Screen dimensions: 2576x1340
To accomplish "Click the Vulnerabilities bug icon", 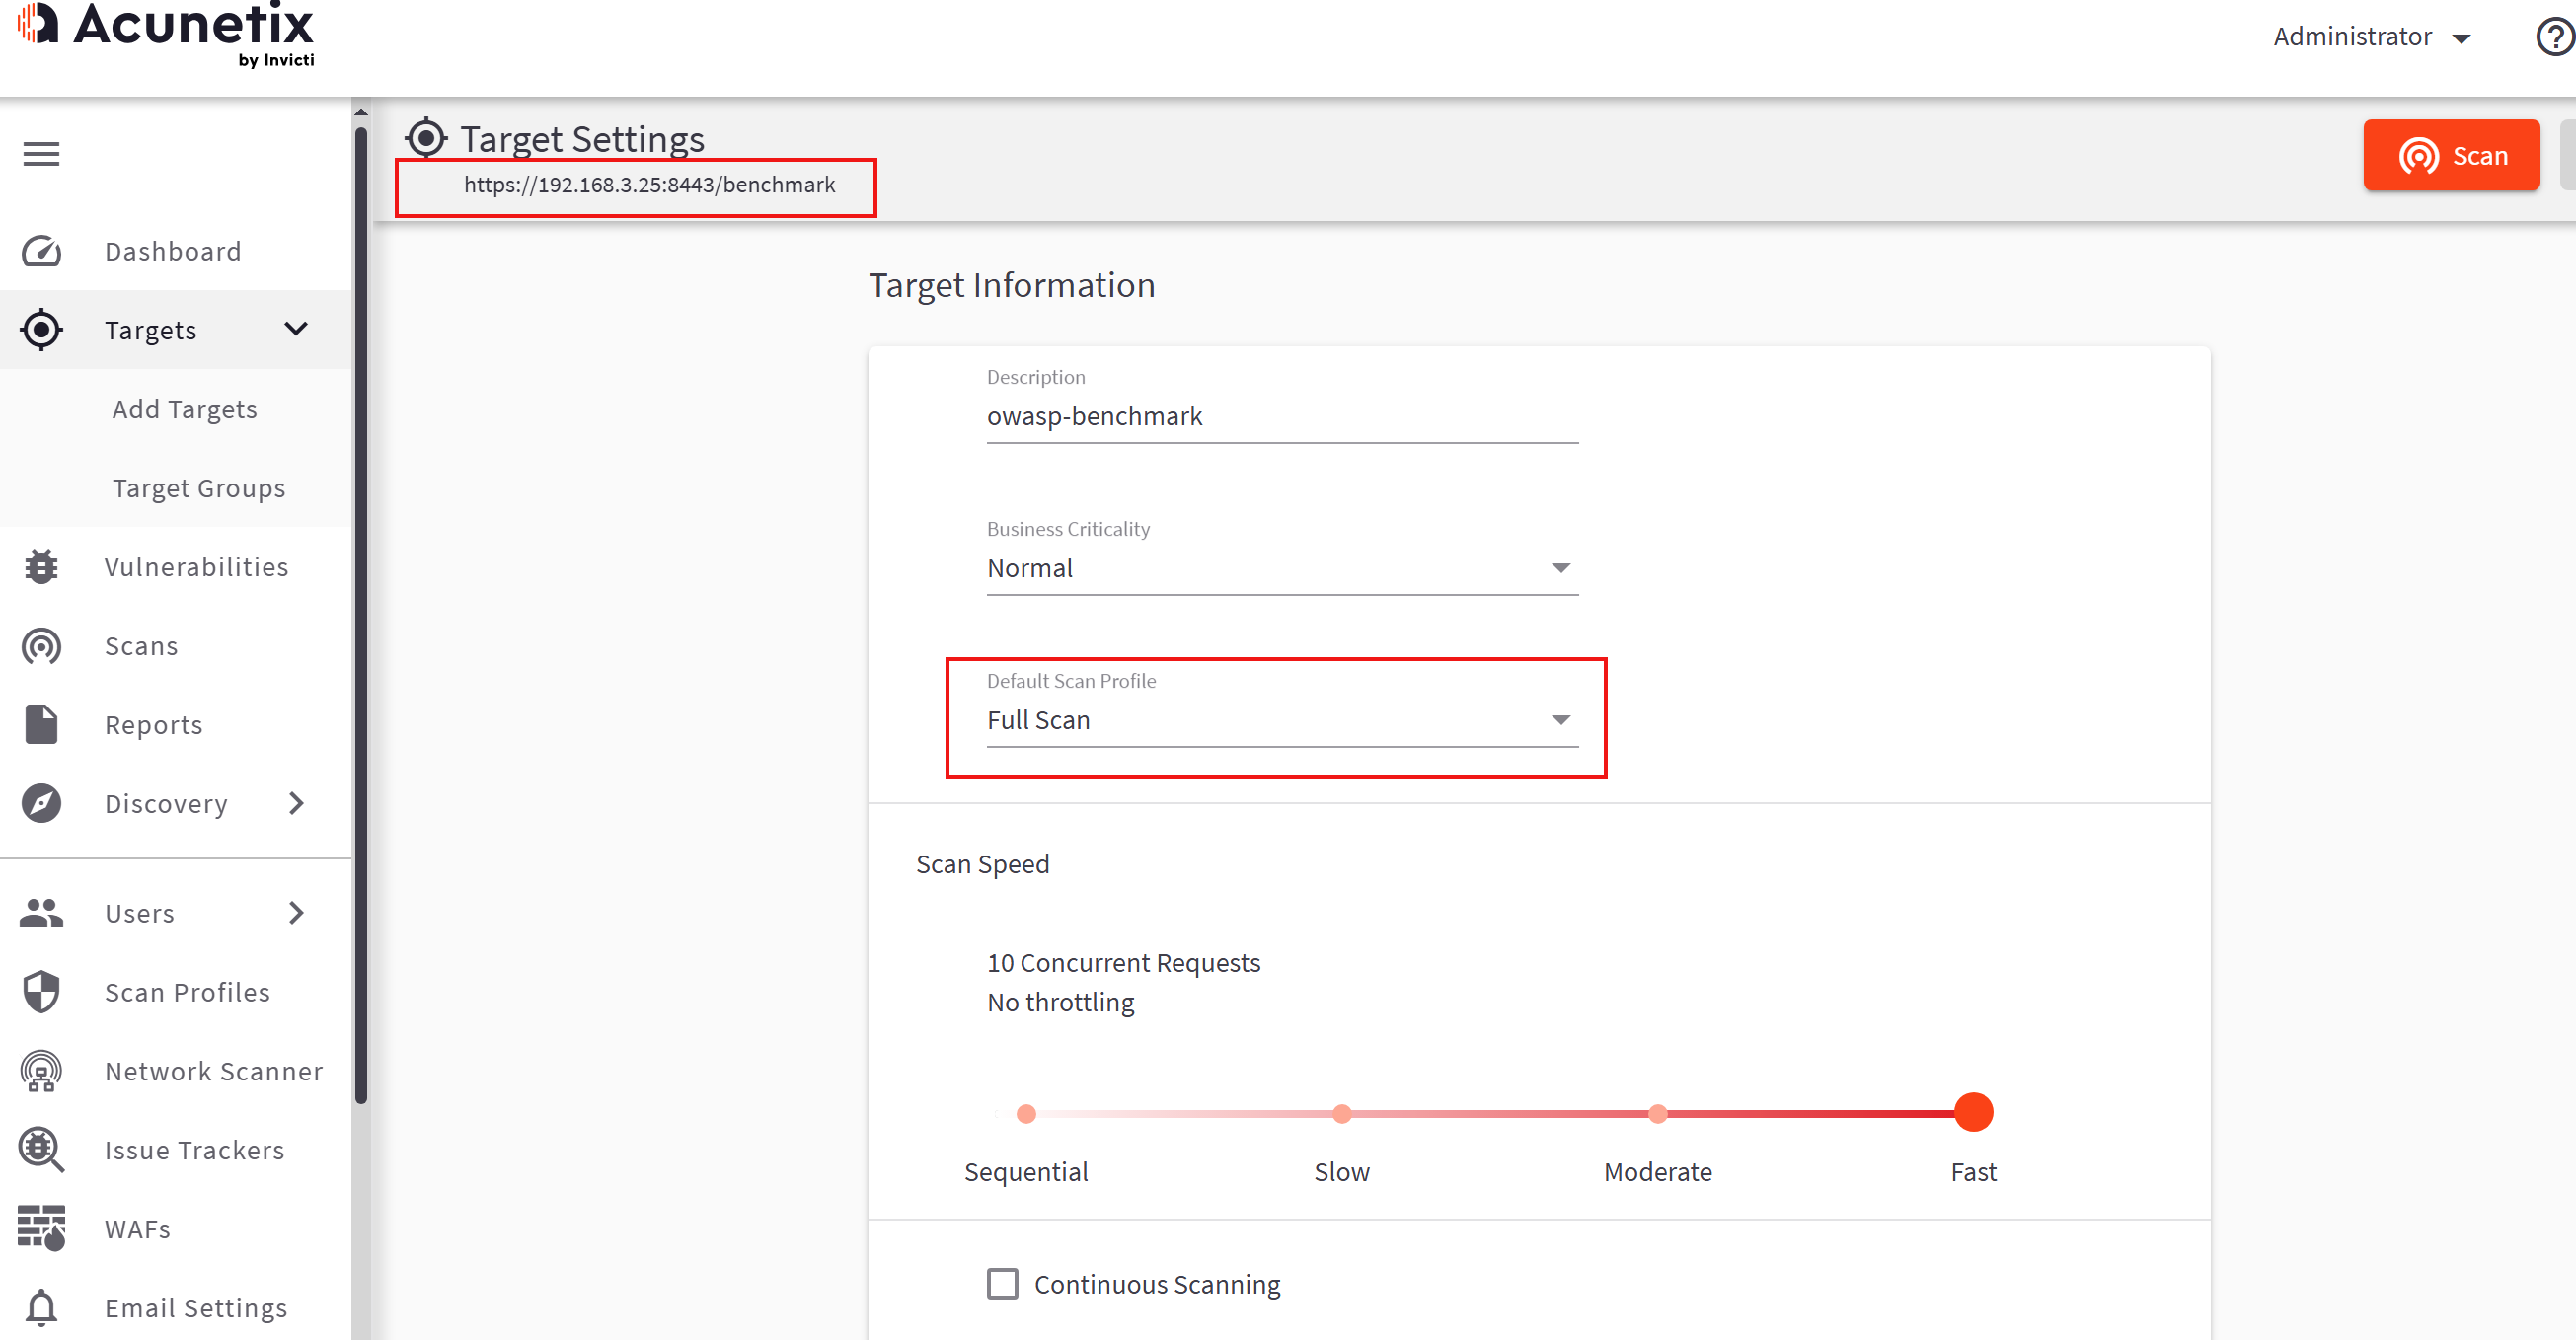I will point(41,567).
